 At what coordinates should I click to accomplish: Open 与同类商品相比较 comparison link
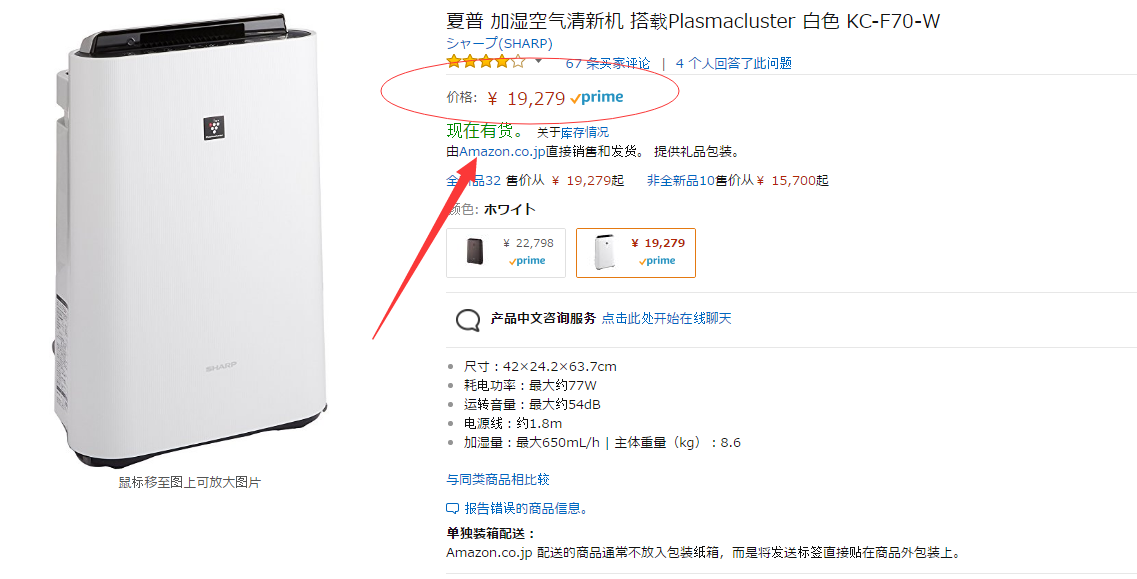point(497,480)
